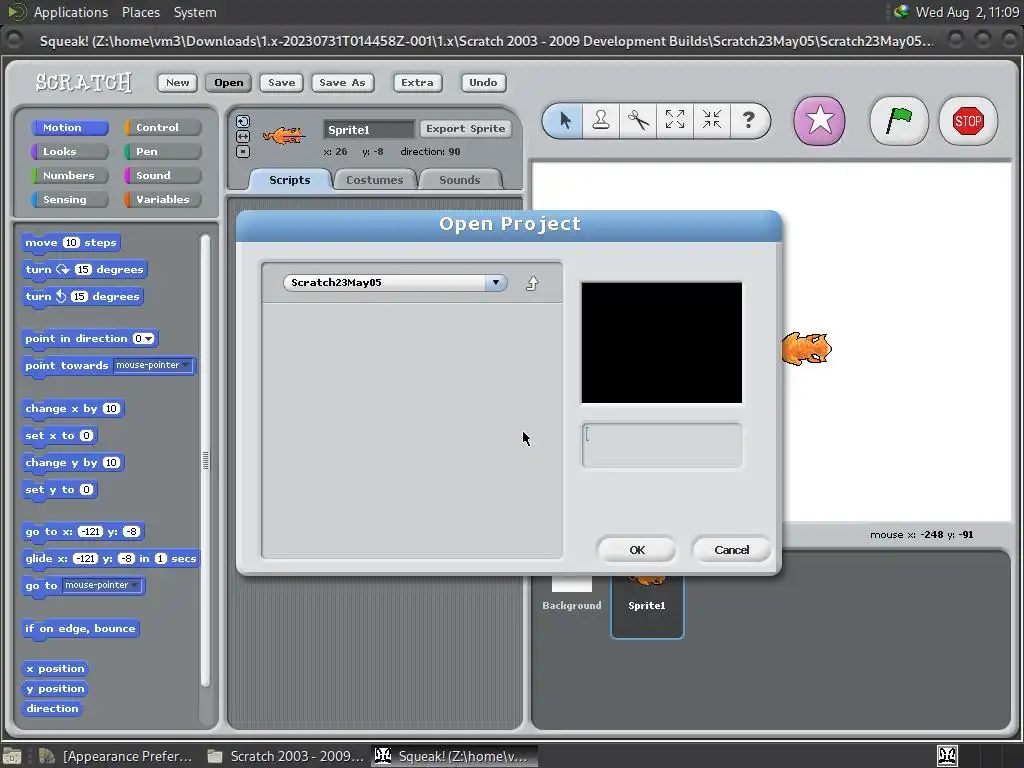Set rotation style to left-right flip
This screenshot has width=1024, height=768.
242,136
